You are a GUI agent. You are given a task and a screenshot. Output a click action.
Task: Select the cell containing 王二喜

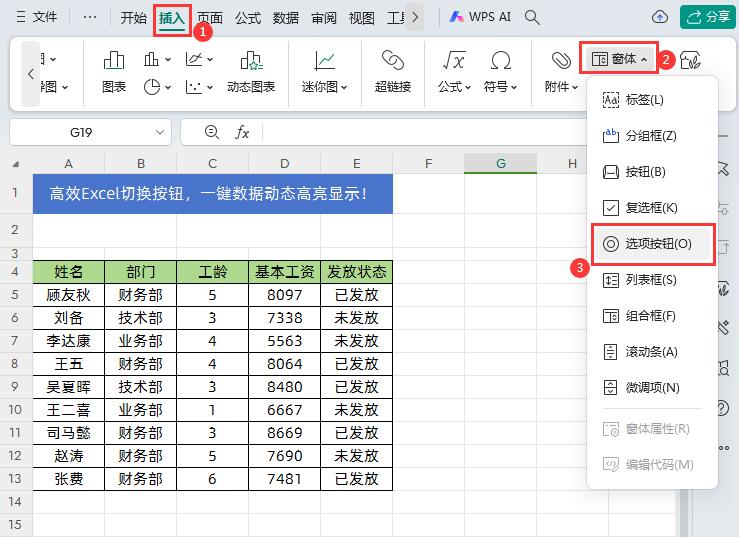pyautogui.click(x=69, y=410)
